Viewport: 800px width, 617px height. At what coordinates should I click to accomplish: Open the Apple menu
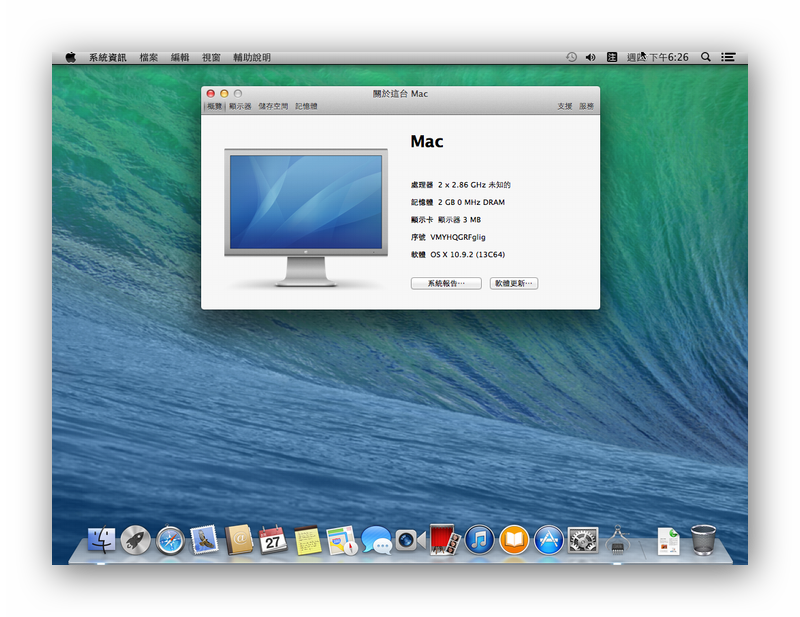pos(70,57)
